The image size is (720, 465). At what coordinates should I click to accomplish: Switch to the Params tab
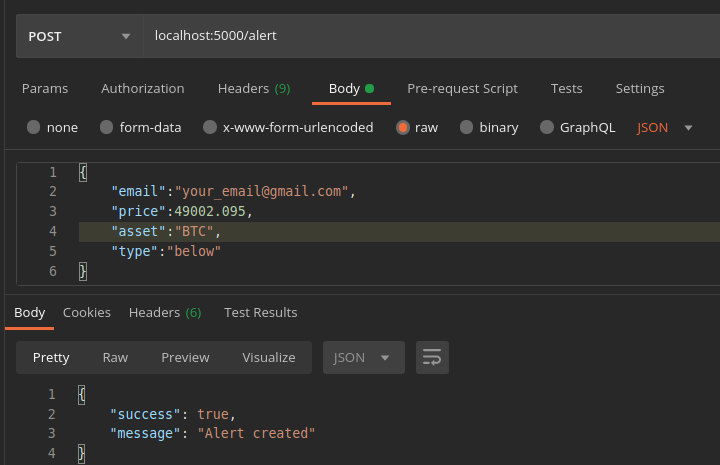tap(45, 88)
